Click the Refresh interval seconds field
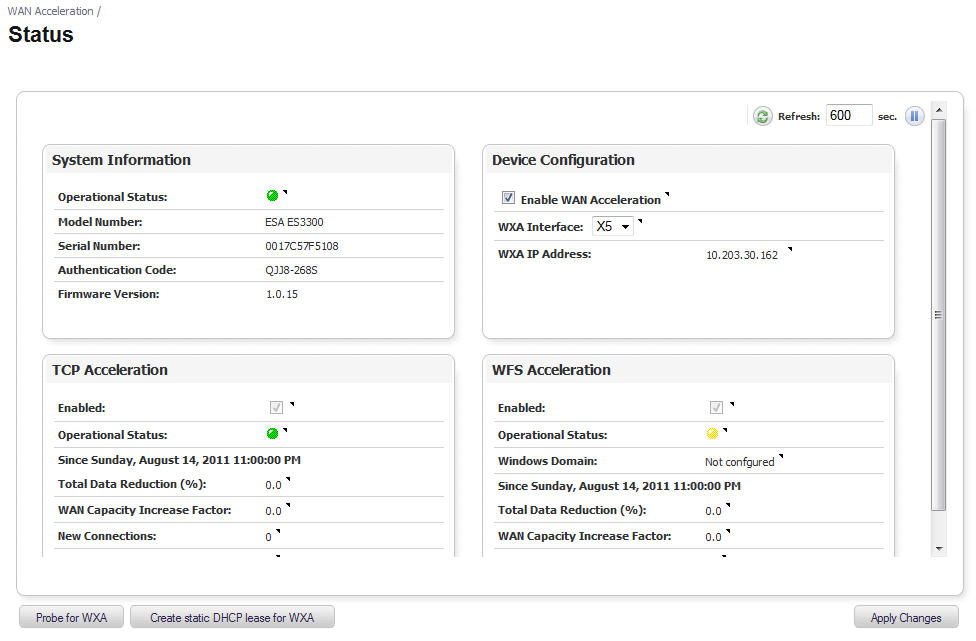976x641 pixels. coord(848,116)
